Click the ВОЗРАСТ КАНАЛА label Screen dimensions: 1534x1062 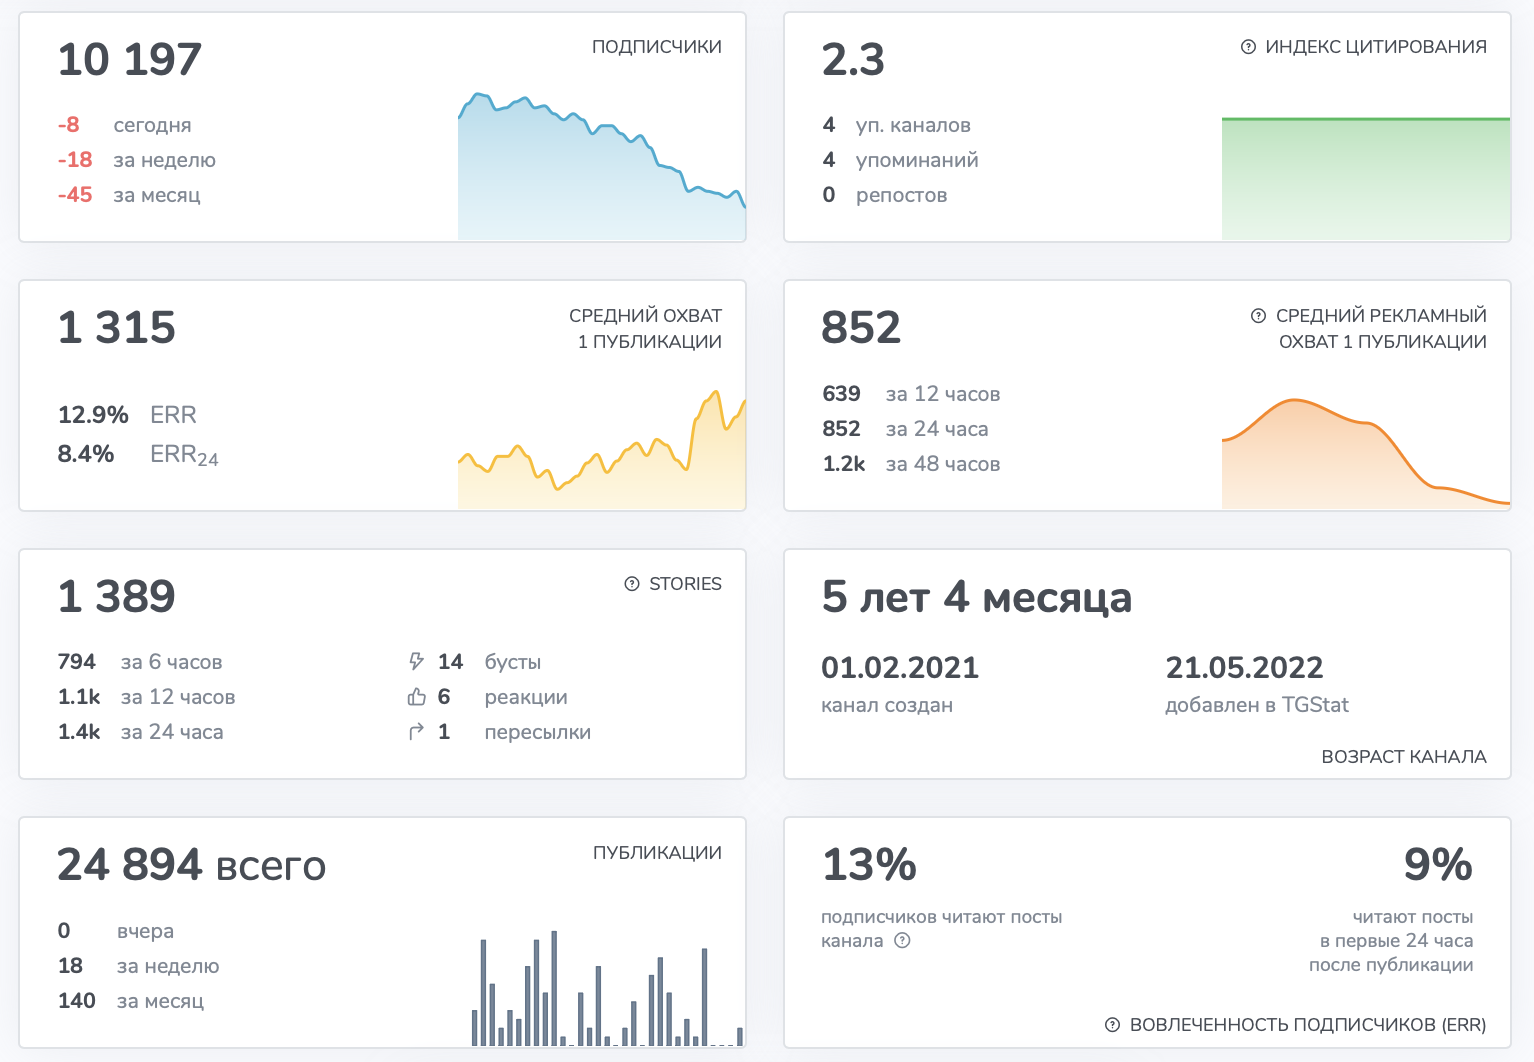[x=1404, y=757]
